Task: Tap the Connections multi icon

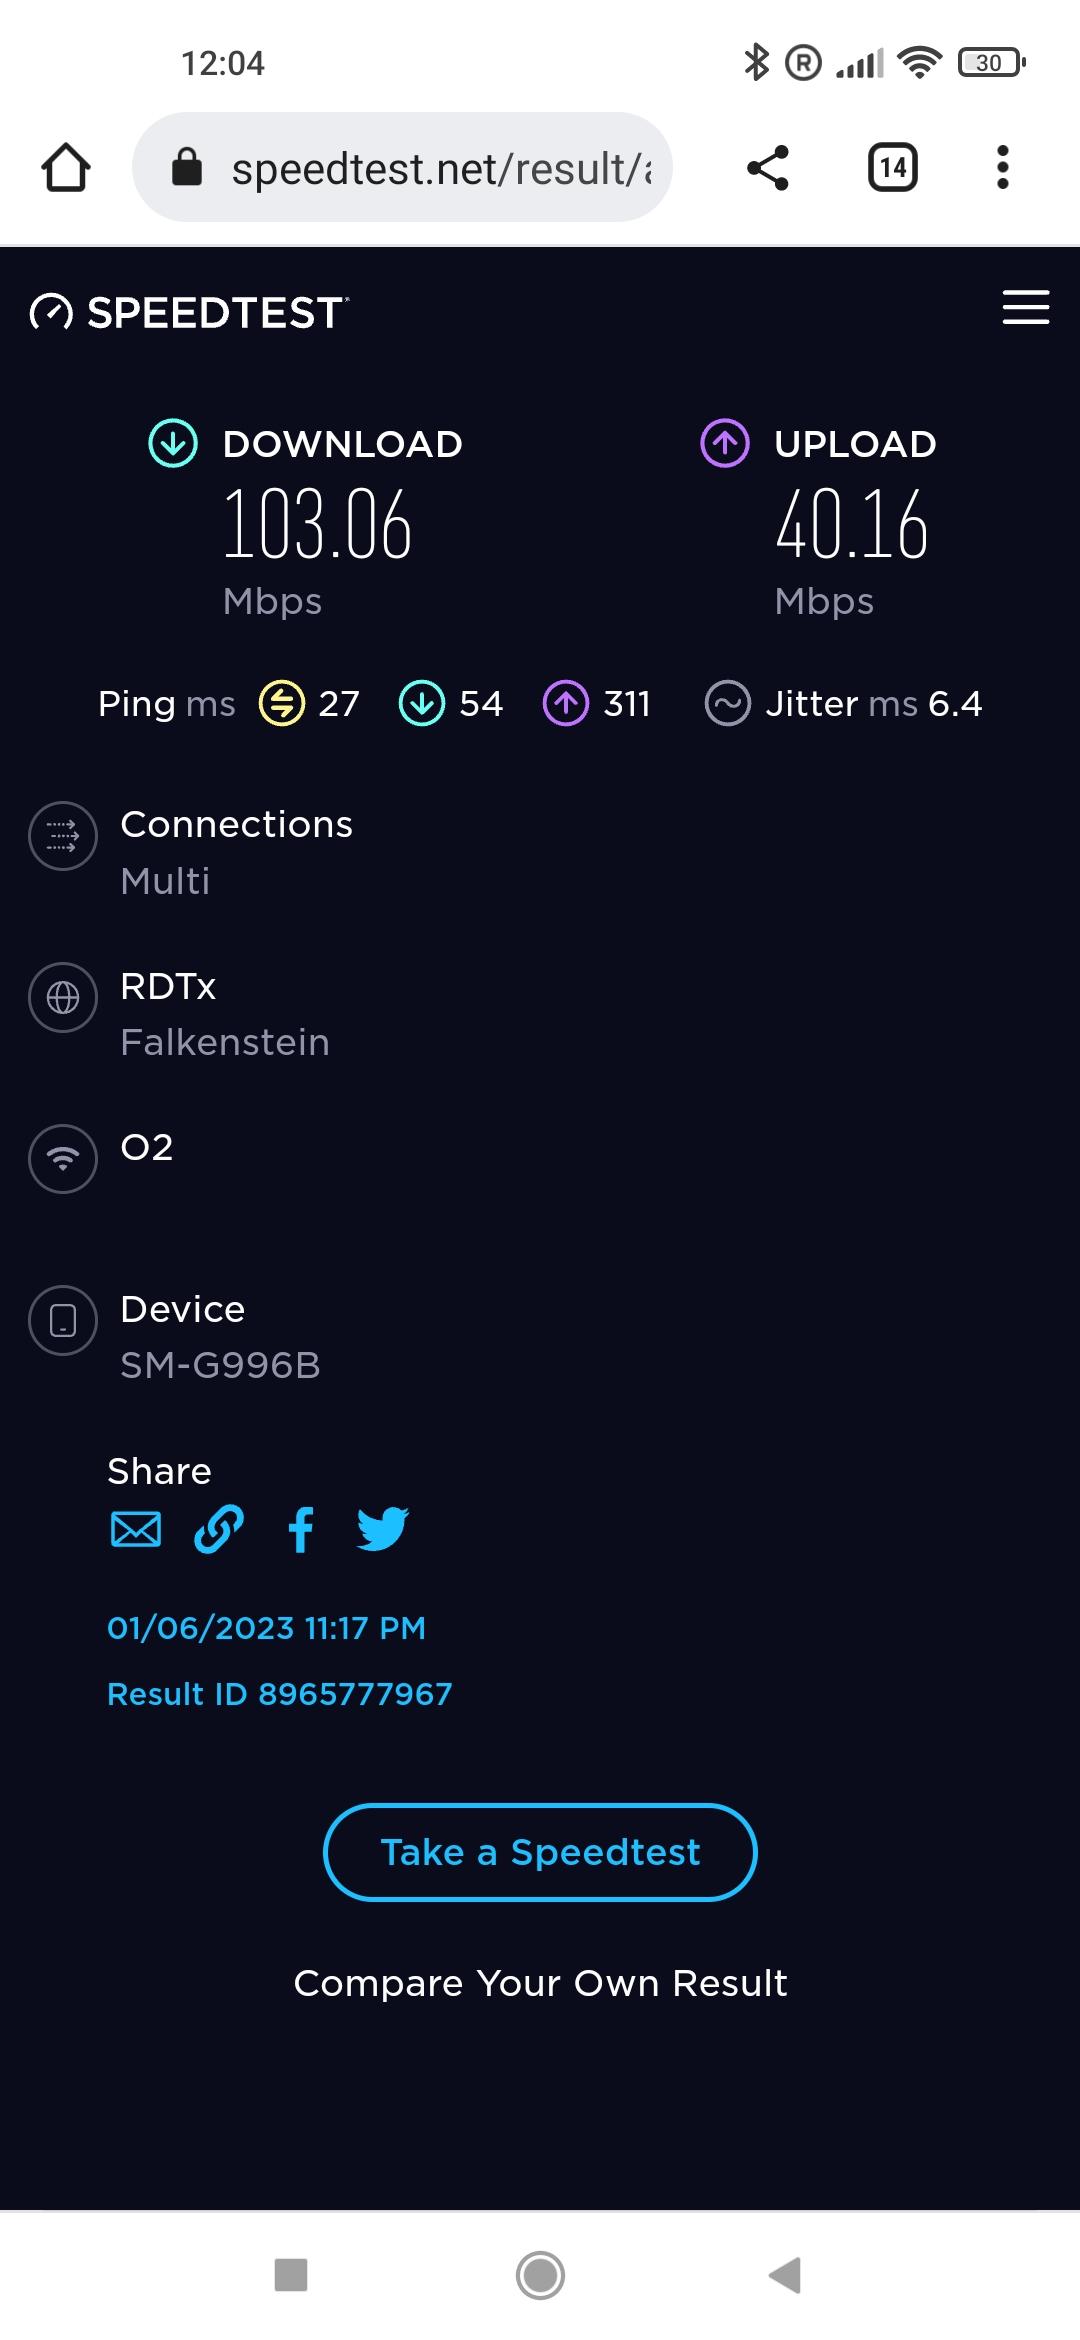Action: click(63, 836)
